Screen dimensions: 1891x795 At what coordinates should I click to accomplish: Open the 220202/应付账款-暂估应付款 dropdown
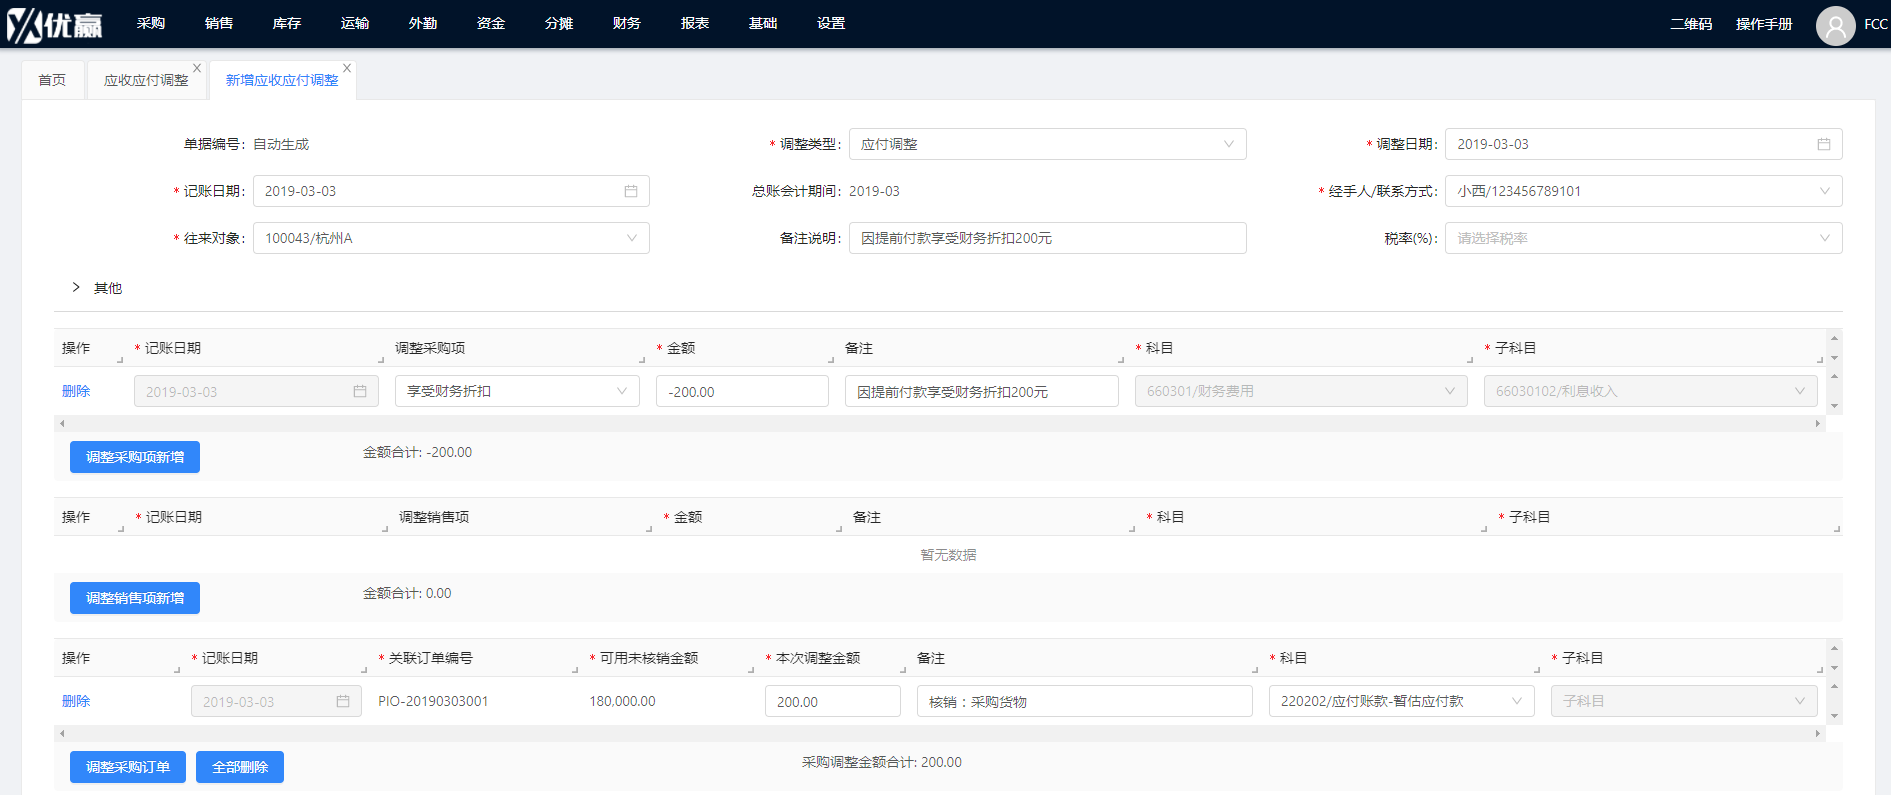point(1402,701)
